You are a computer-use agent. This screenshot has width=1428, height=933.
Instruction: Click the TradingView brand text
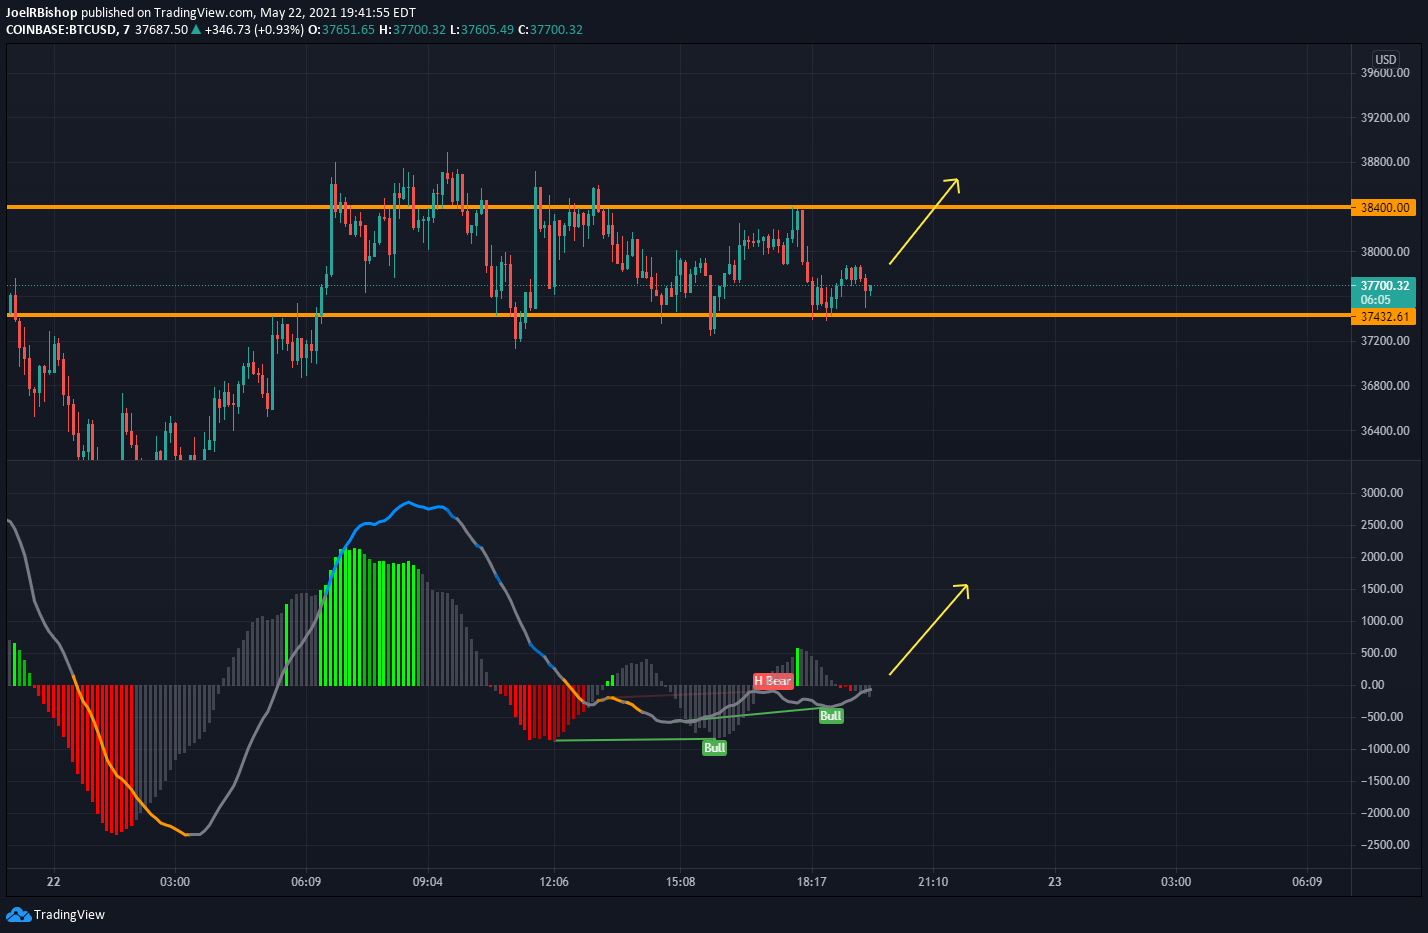pos(69,914)
